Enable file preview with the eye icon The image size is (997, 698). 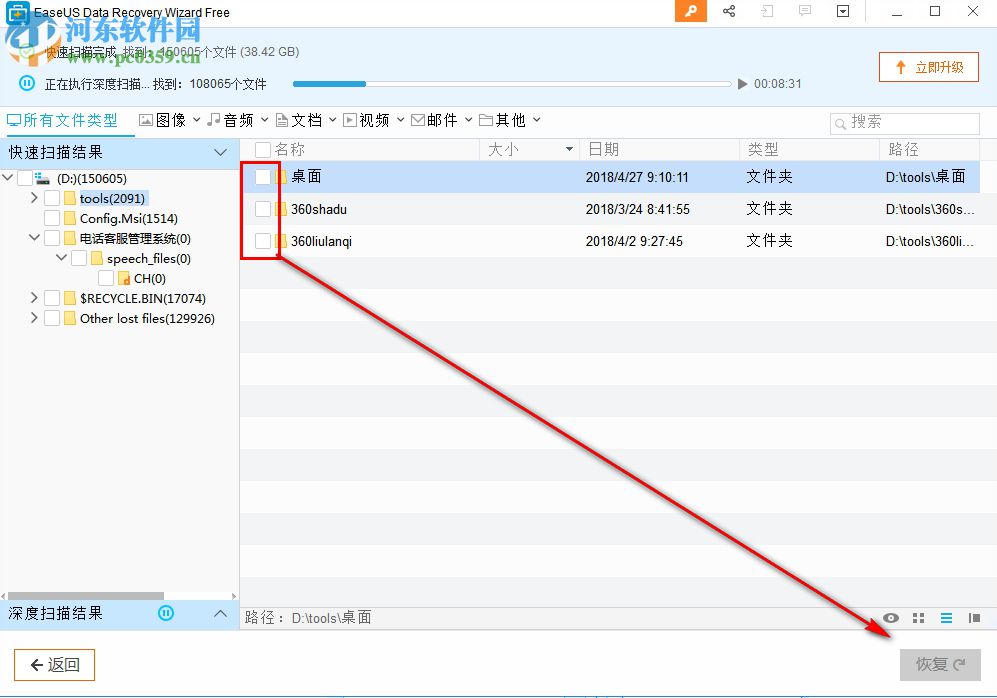pyautogui.click(x=890, y=617)
